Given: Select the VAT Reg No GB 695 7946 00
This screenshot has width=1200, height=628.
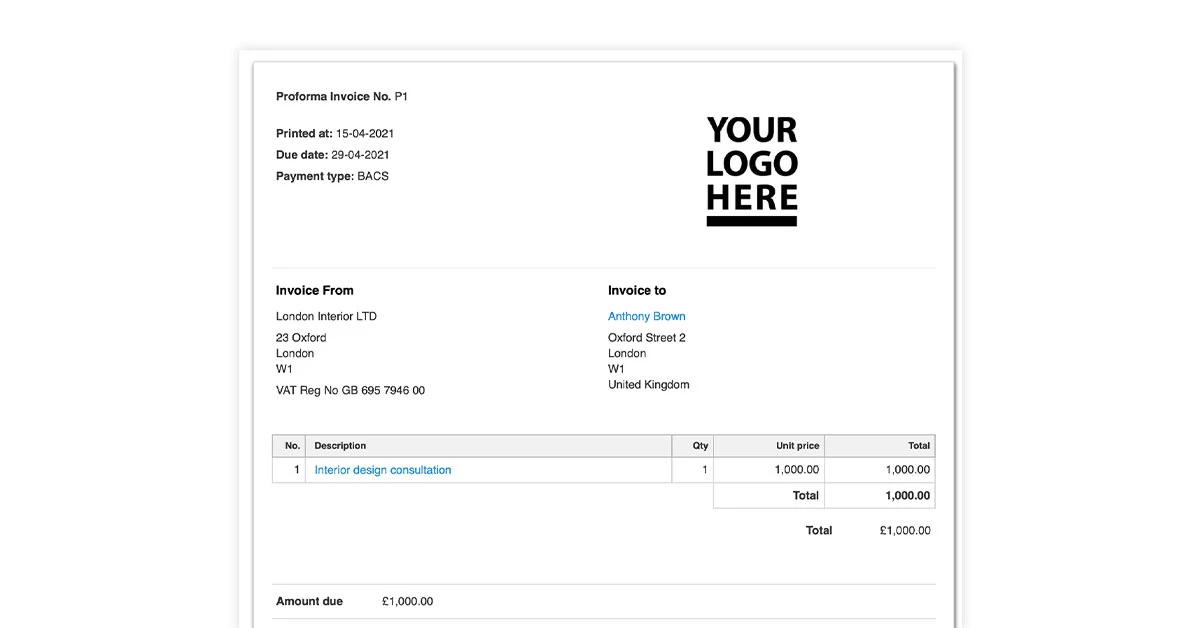Looking at the screenshot, I should click(349, 390).
